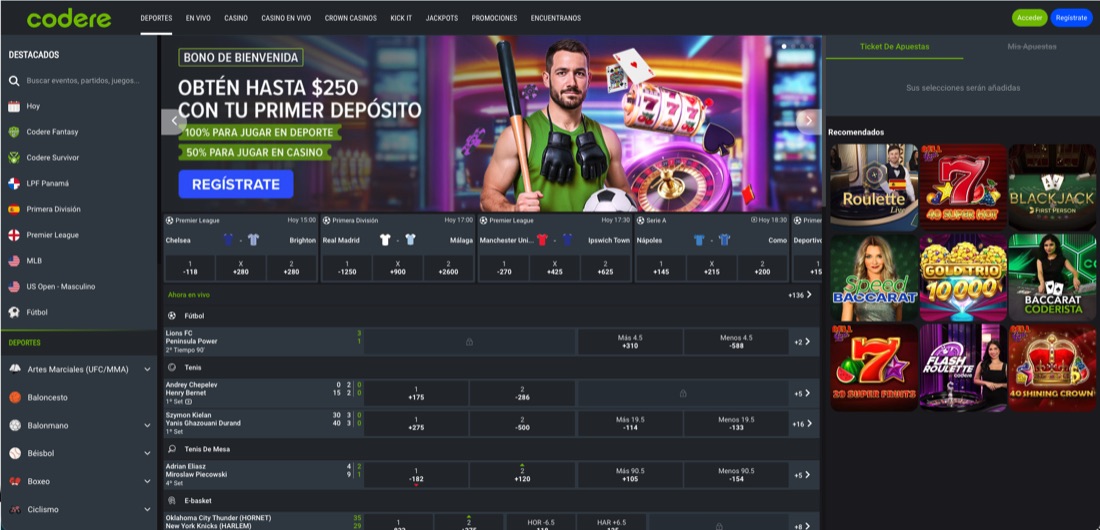Click Fútbol section icon in live events
This screenshot has width=1100, height=530.
click(x=172, y=316)
